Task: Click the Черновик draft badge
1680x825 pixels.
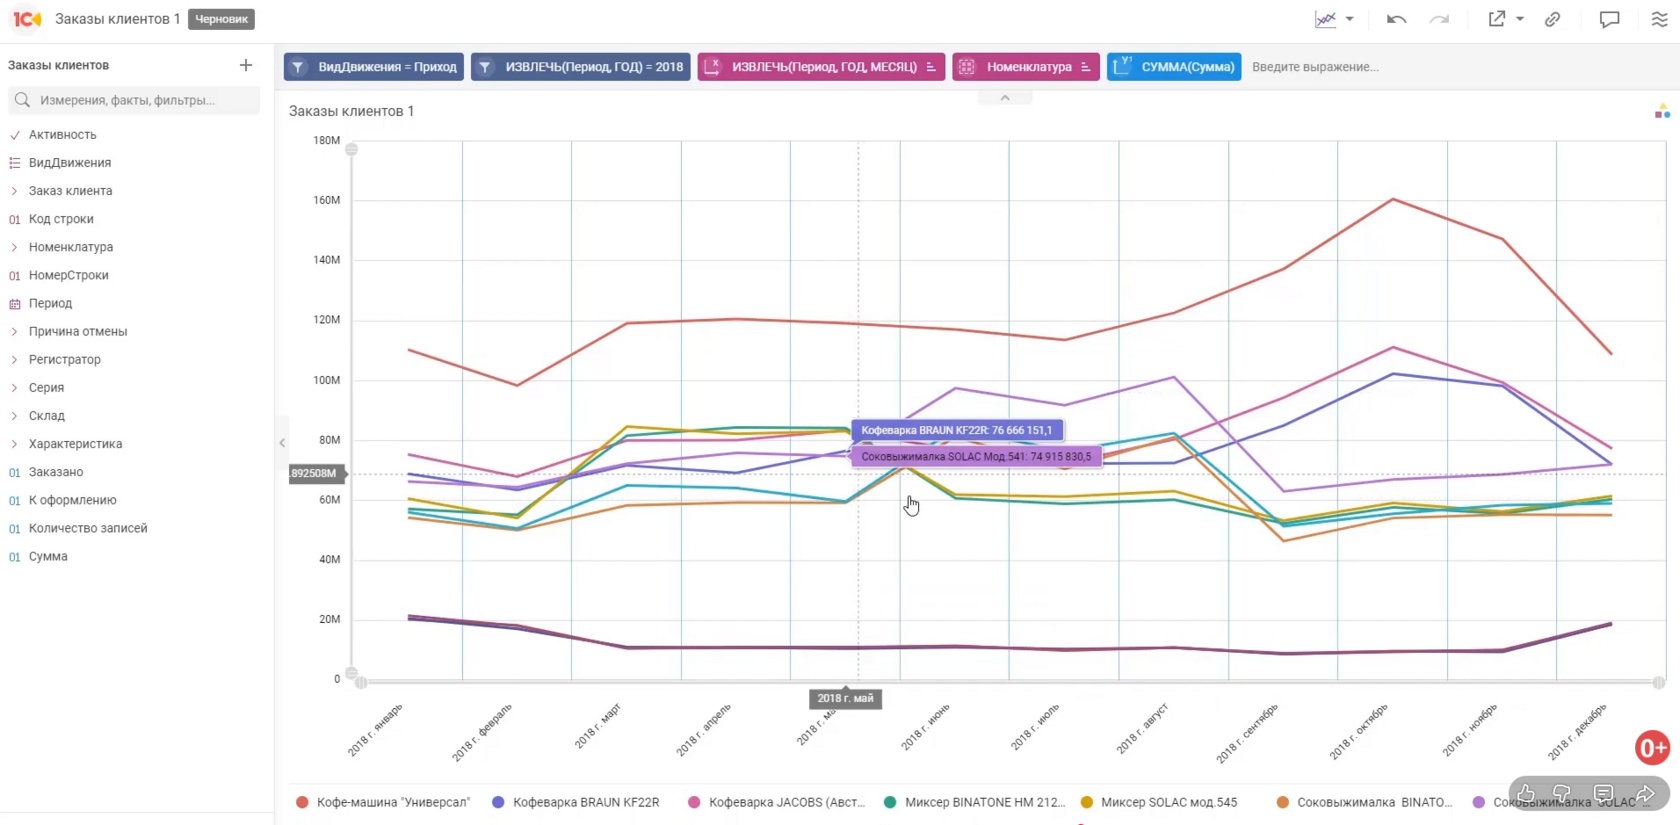Action: (x=222, y=19)
